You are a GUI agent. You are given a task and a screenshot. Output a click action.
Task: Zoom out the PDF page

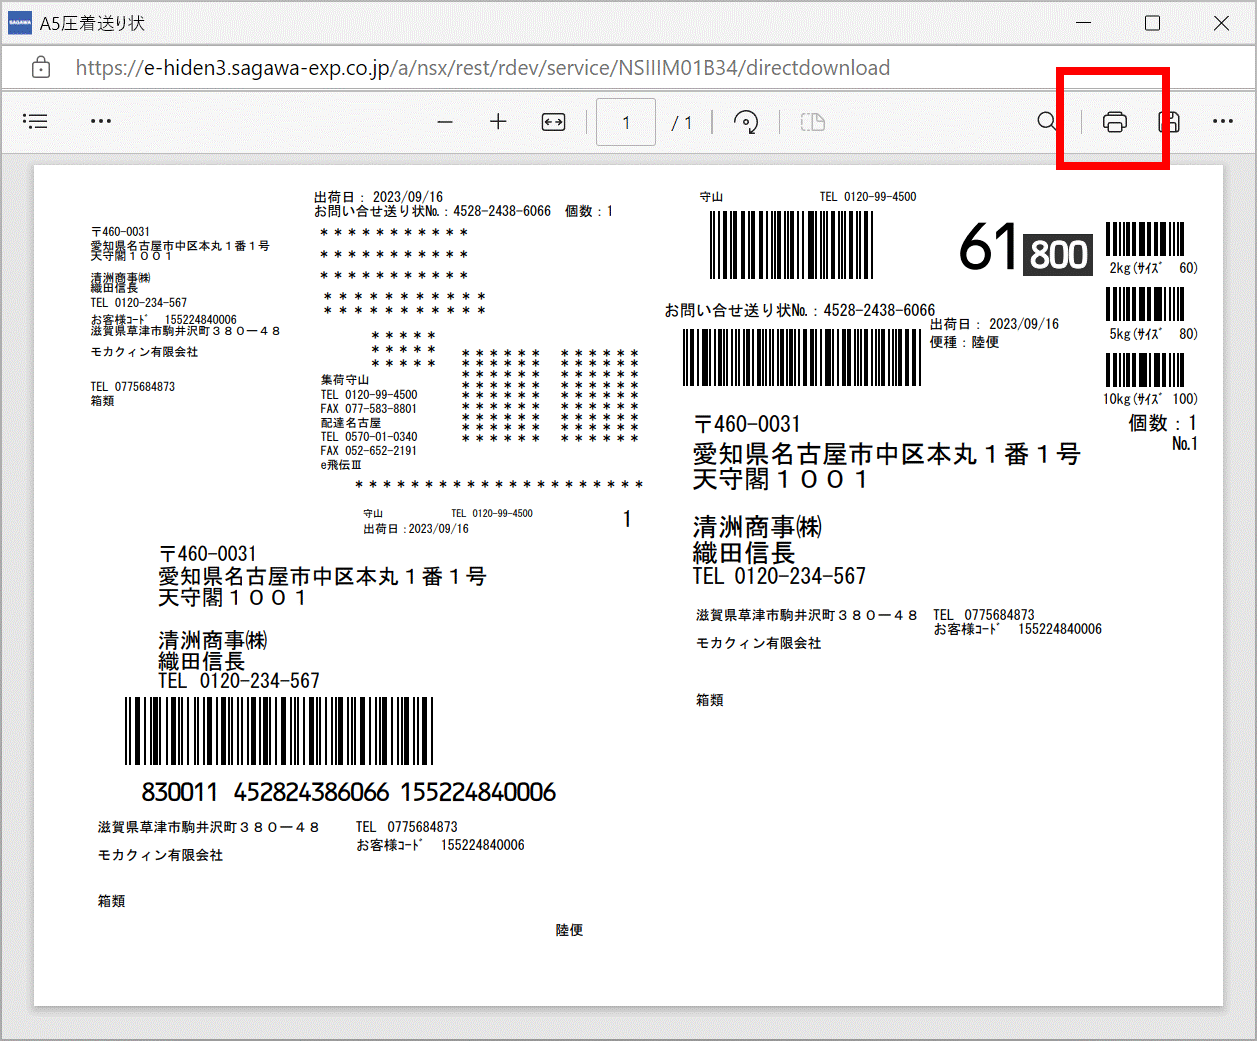[x=445, y=122]
